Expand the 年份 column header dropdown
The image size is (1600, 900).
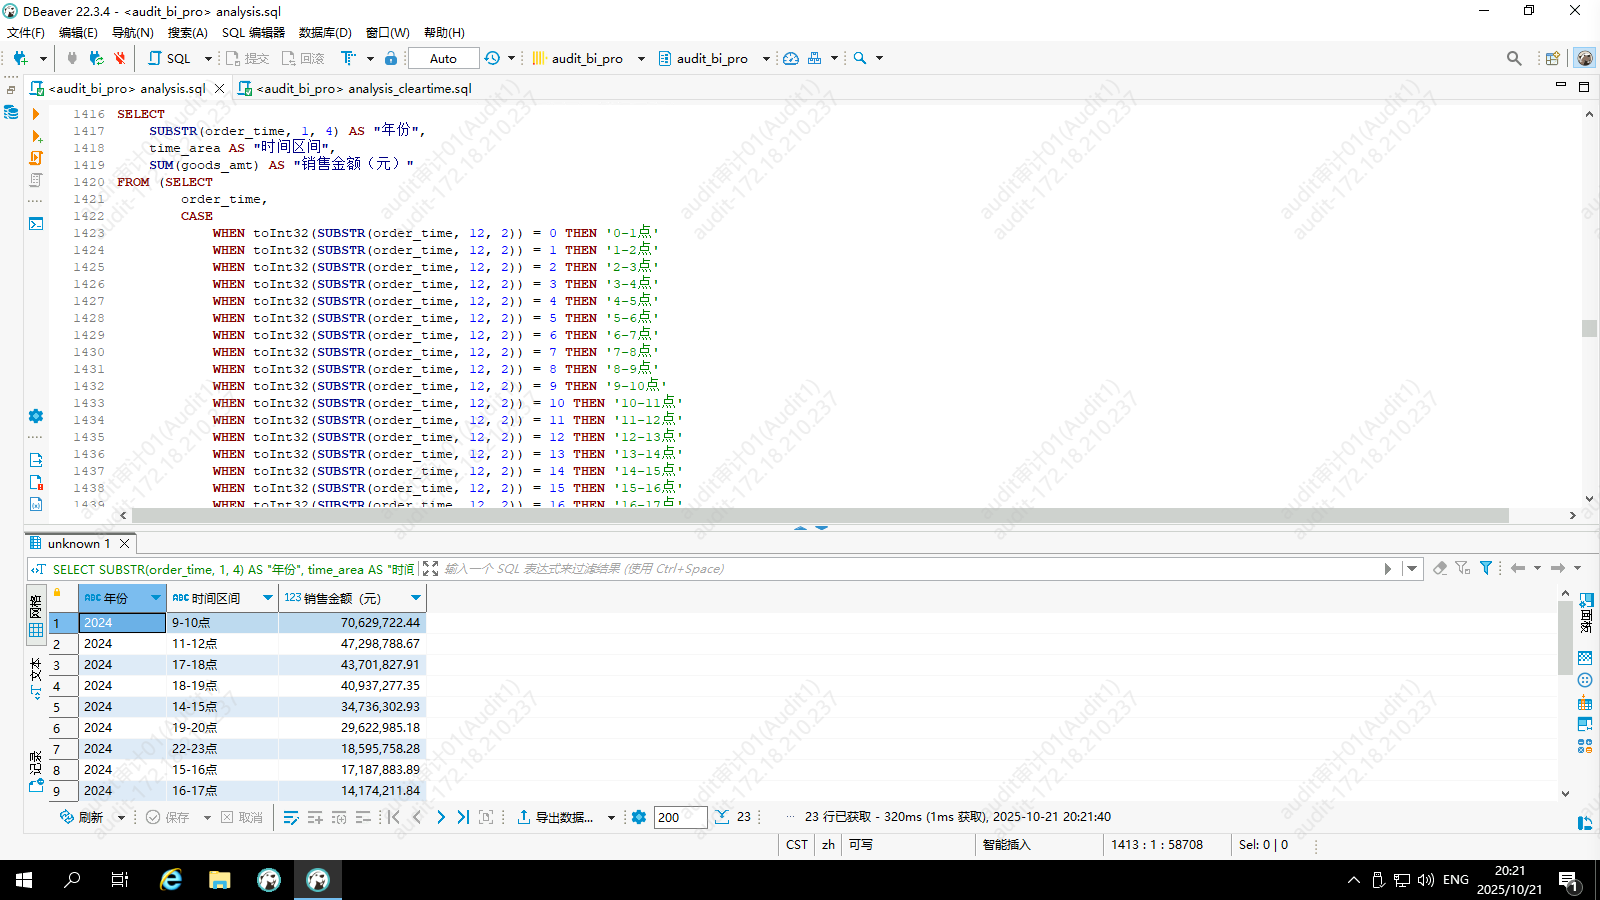pos(156,598)
